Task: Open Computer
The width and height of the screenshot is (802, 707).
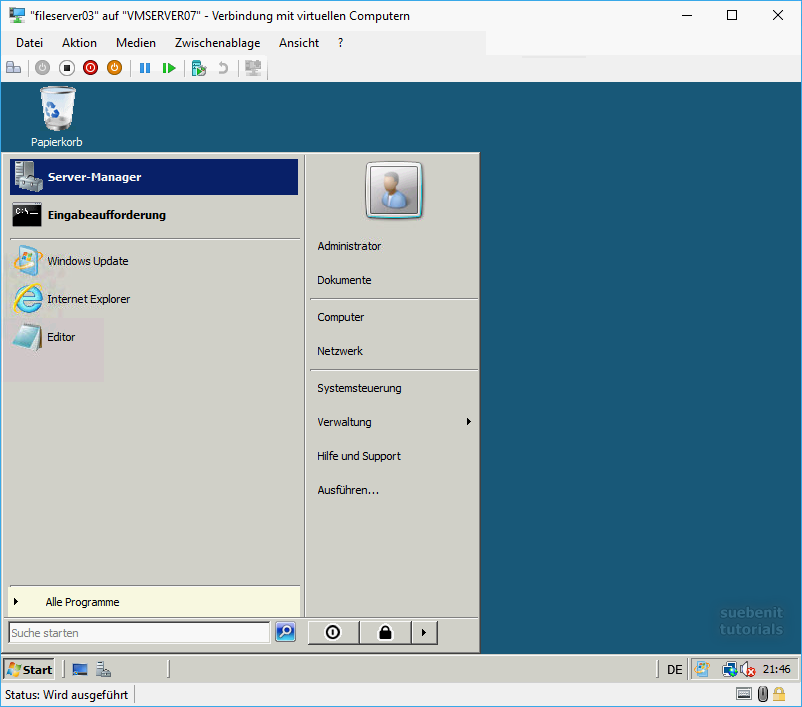Action: pyautogui.click(x=341, y=317)
